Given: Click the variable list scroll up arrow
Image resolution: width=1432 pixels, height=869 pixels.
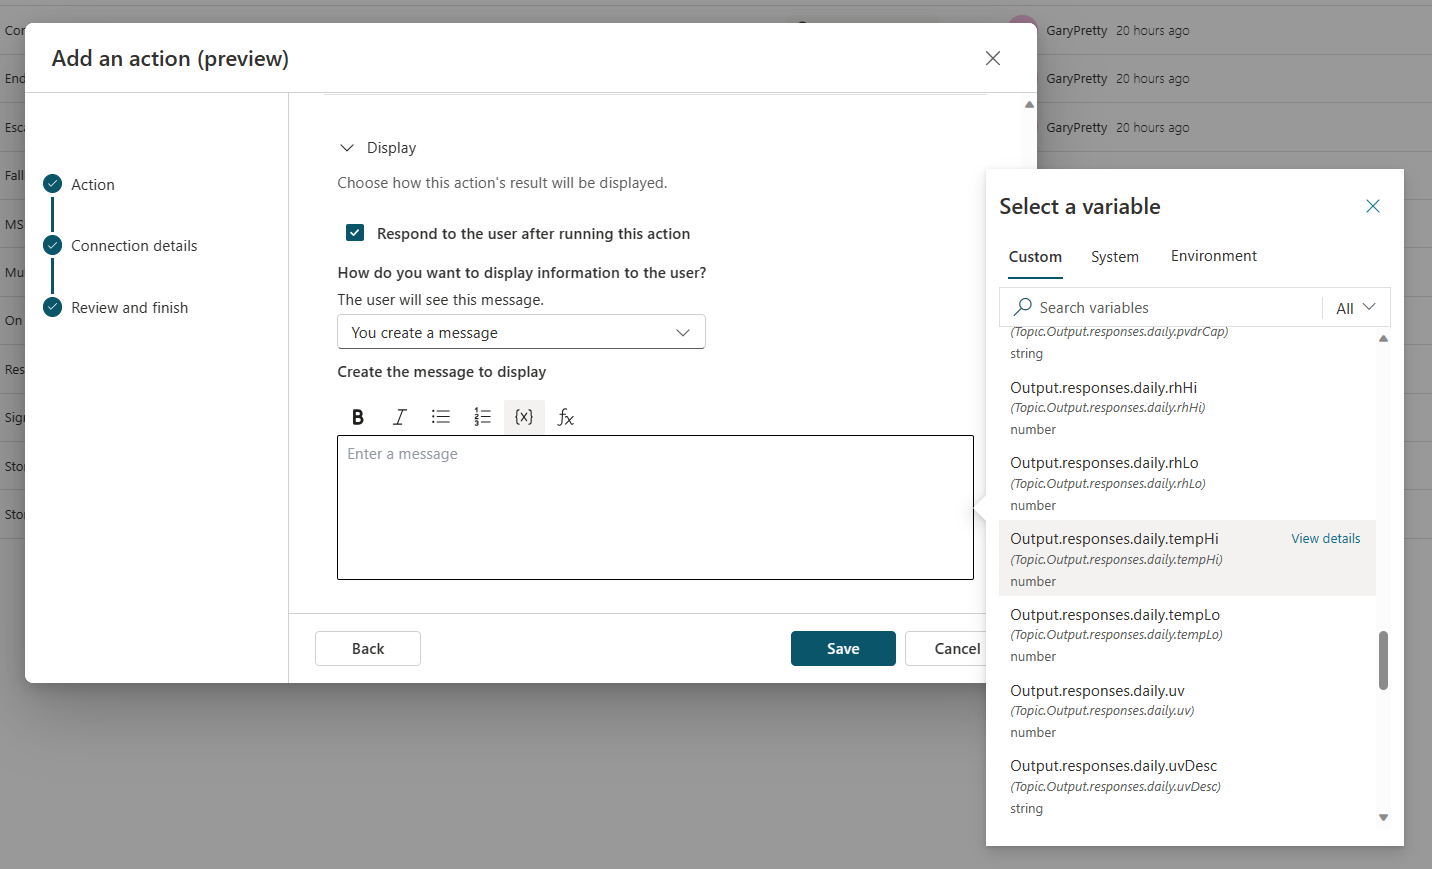Looking at the screenshot, I should [x=1383, y=338].
